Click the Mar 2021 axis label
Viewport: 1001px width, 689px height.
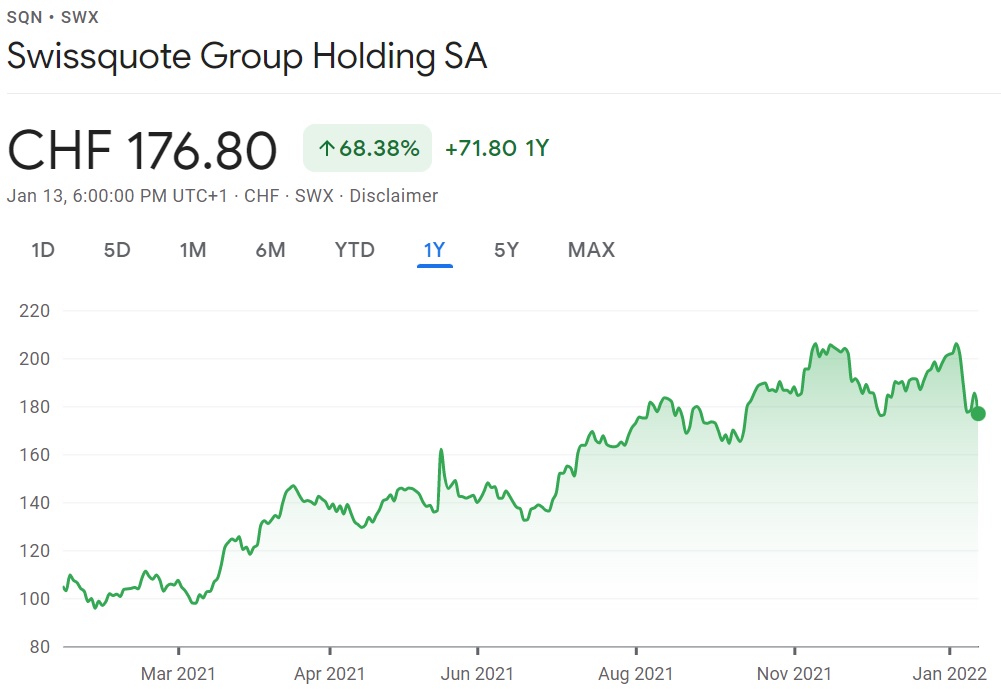click(x=178, y=674)
